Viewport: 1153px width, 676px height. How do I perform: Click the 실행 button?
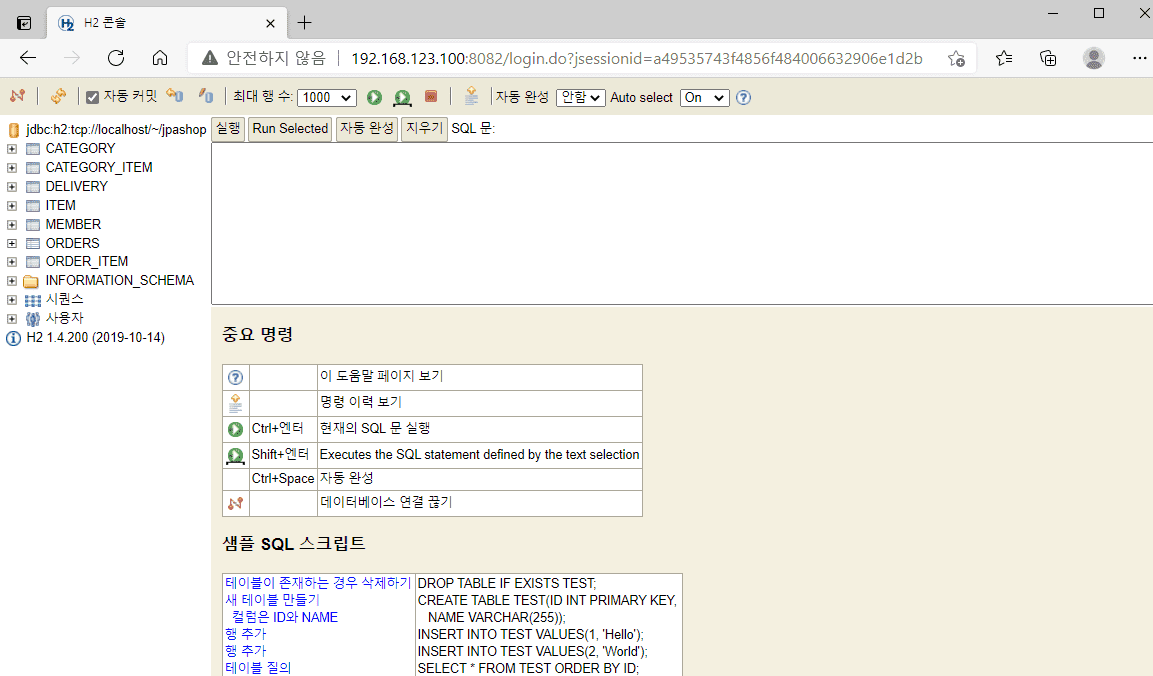(x=228, y=129)
